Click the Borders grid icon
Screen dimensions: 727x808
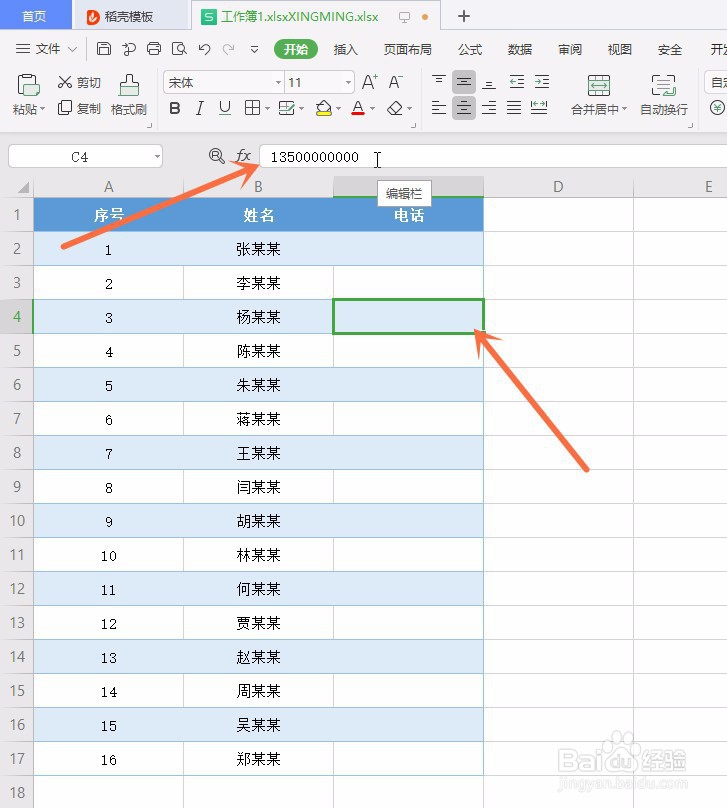point(252,108)
